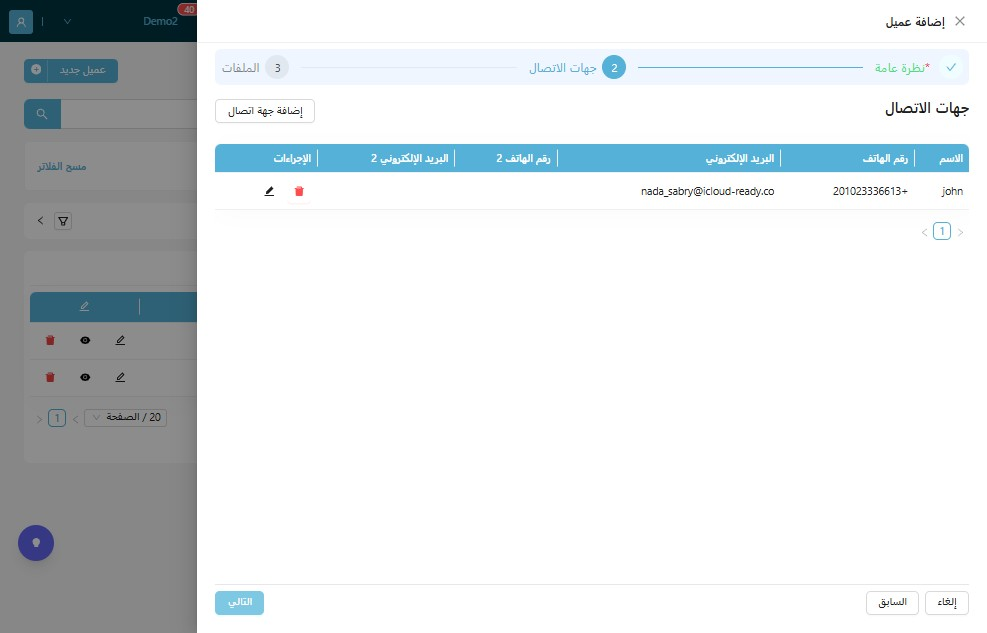Click the search magnifier button in background
This screenshot has width=987, height=633.
point(42,114)
